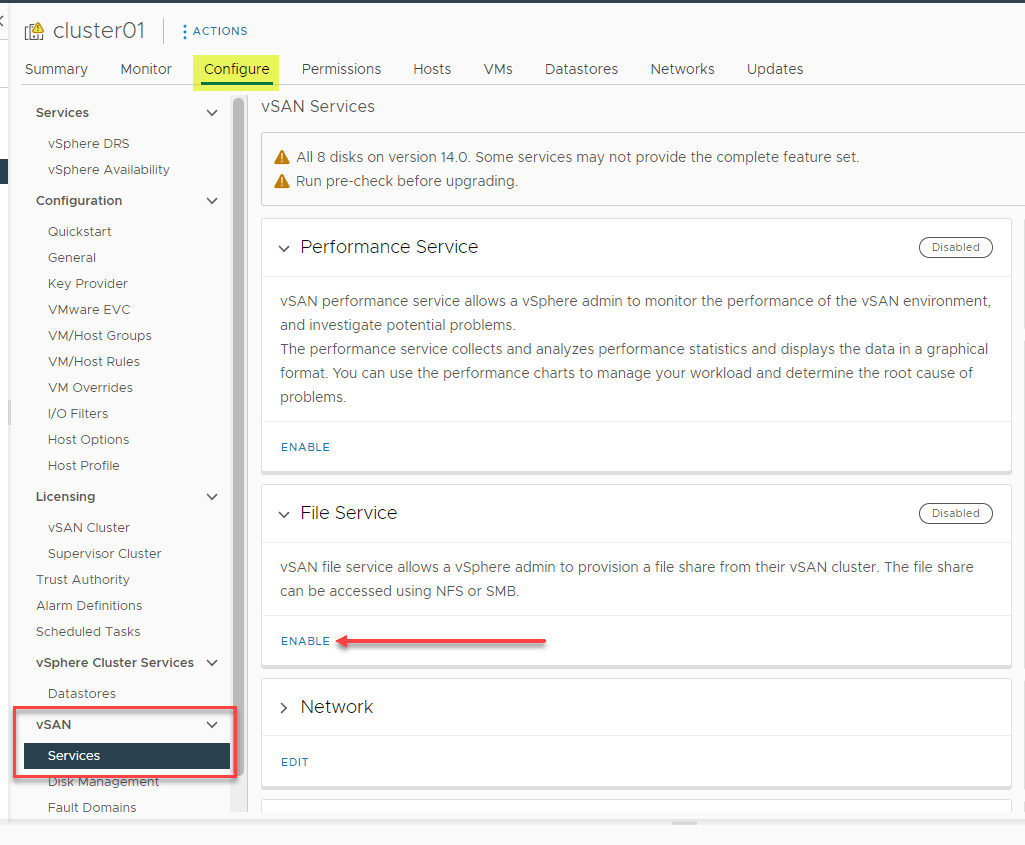
Task: Enable the File Service
Action: coord(305,641)
